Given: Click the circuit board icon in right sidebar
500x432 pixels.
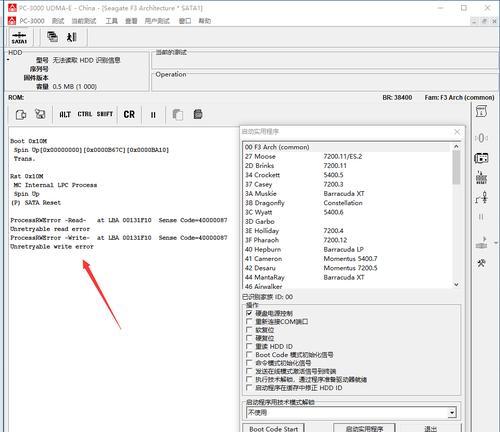Looking at the screenshot, I should 481,178.
